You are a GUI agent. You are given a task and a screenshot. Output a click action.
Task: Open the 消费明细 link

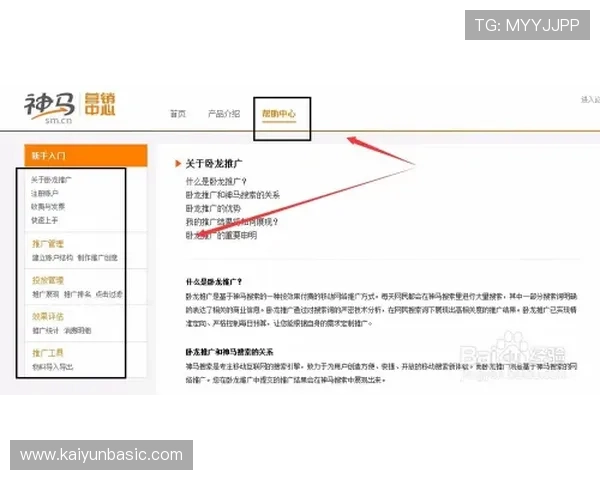coord(77,330)
